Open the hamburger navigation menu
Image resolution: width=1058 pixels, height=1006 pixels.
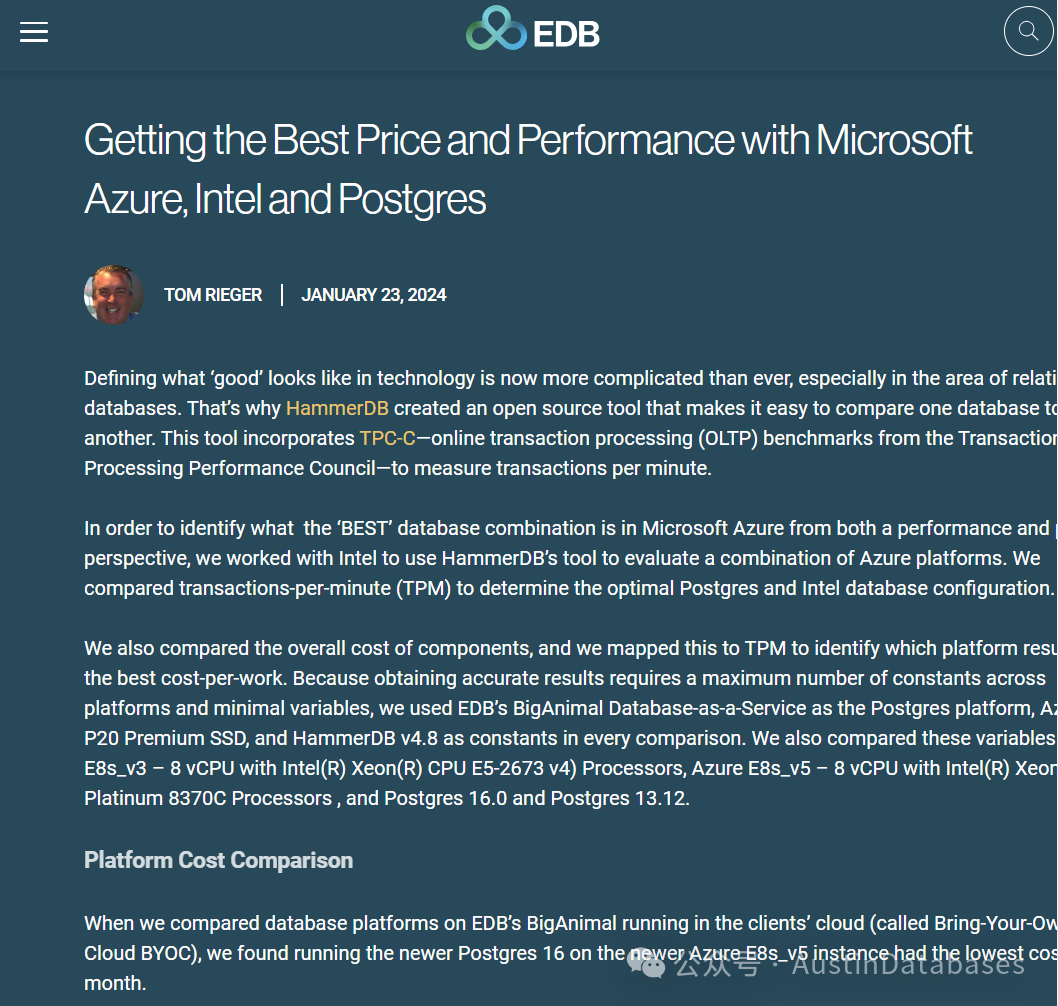pos(34,32)
